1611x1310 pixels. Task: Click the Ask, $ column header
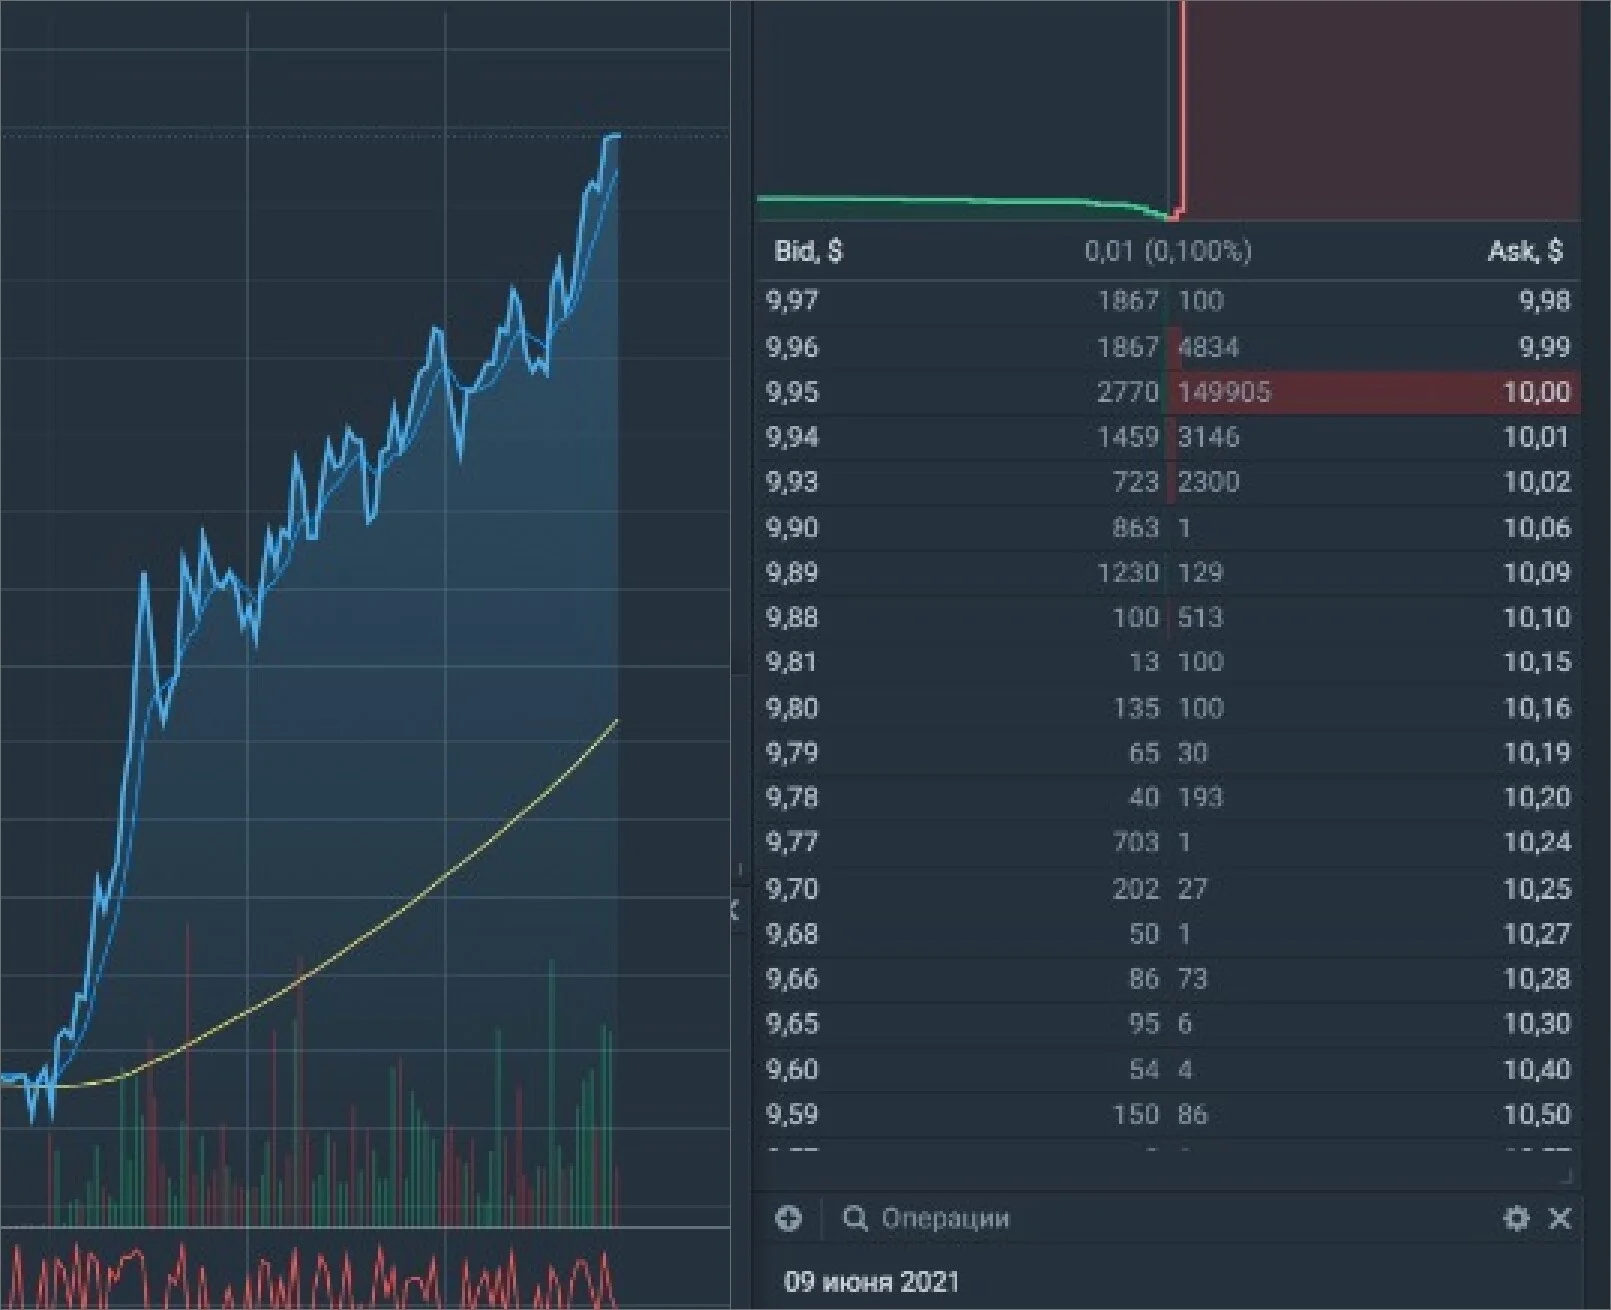click(x=1525, y=251)
